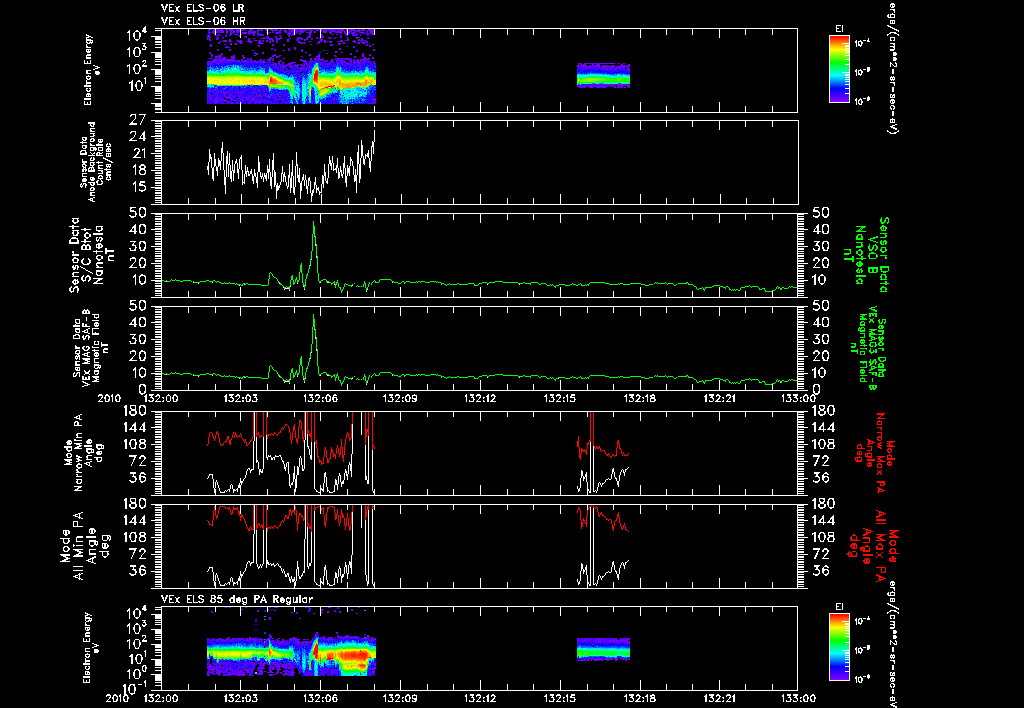Click the 'Narrow Min PA Angle' axis label
Image resolution: width=1024 pixels, height=708 pixels.
(x=84, y=453)
